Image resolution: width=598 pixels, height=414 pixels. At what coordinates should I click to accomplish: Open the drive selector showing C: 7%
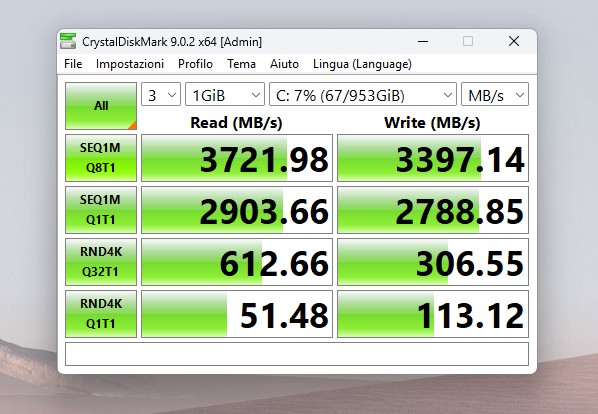[x=363, y=94]
